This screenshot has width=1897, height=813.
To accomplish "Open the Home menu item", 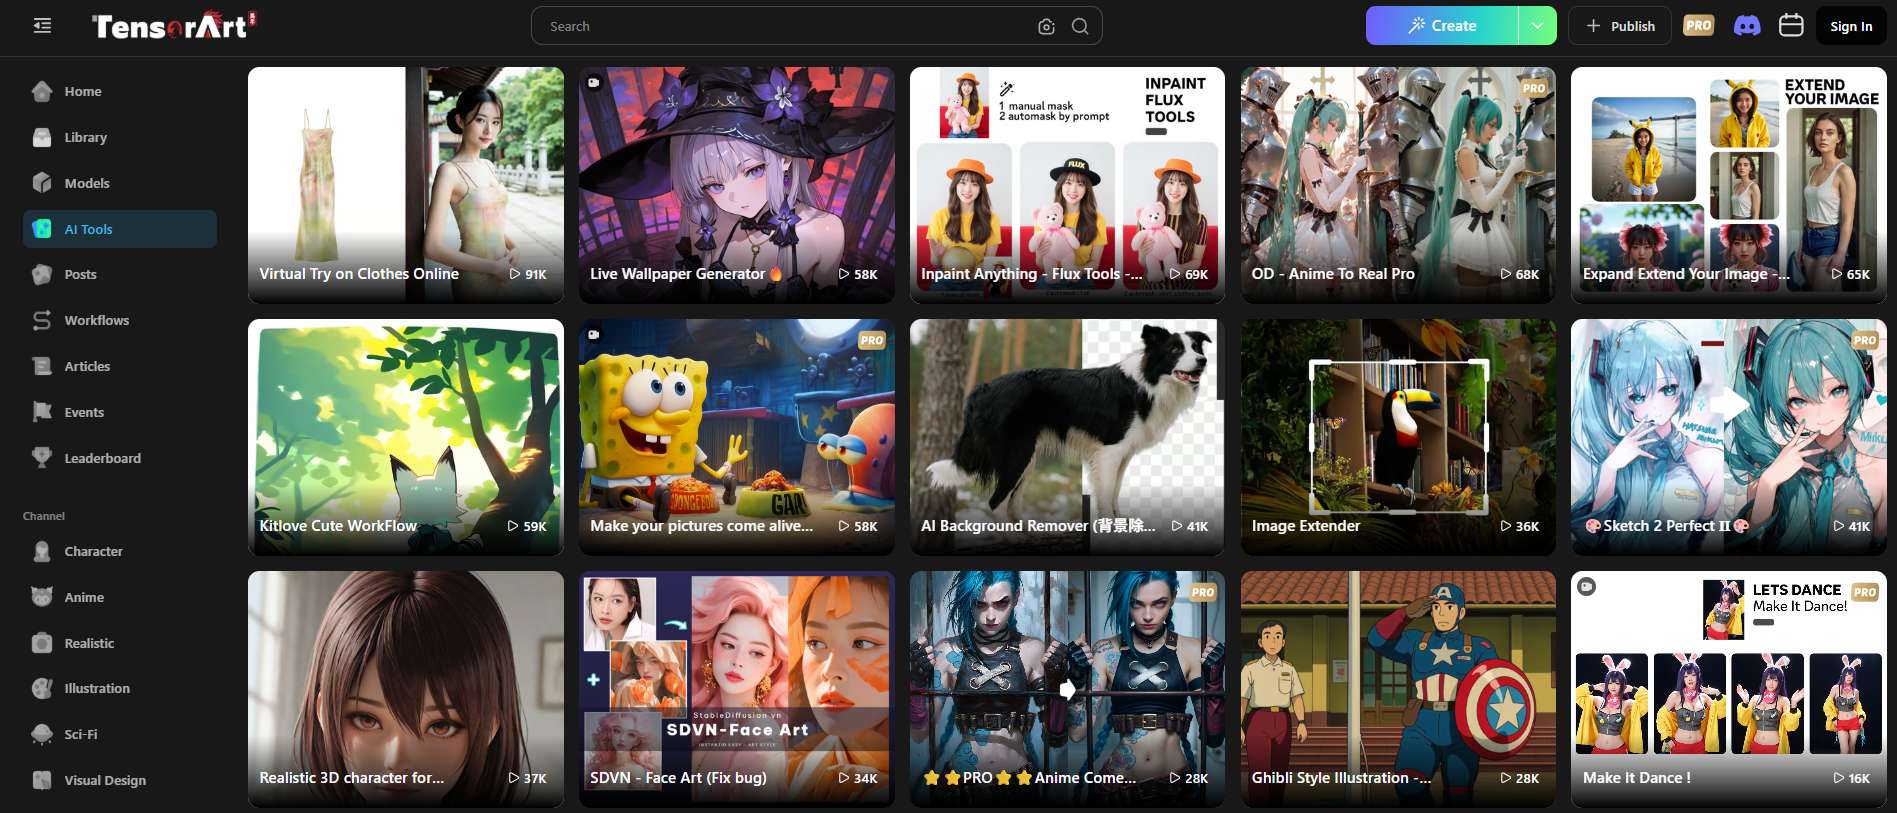I will click(x=120, y=91).
